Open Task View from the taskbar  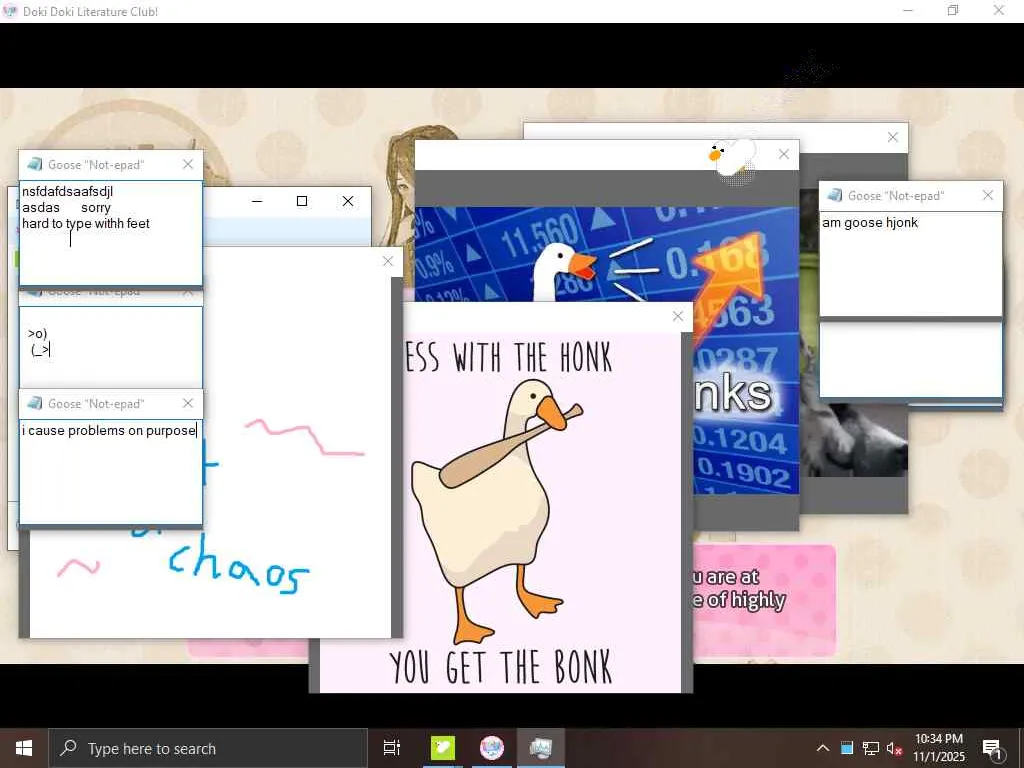(x=392, y=748)
